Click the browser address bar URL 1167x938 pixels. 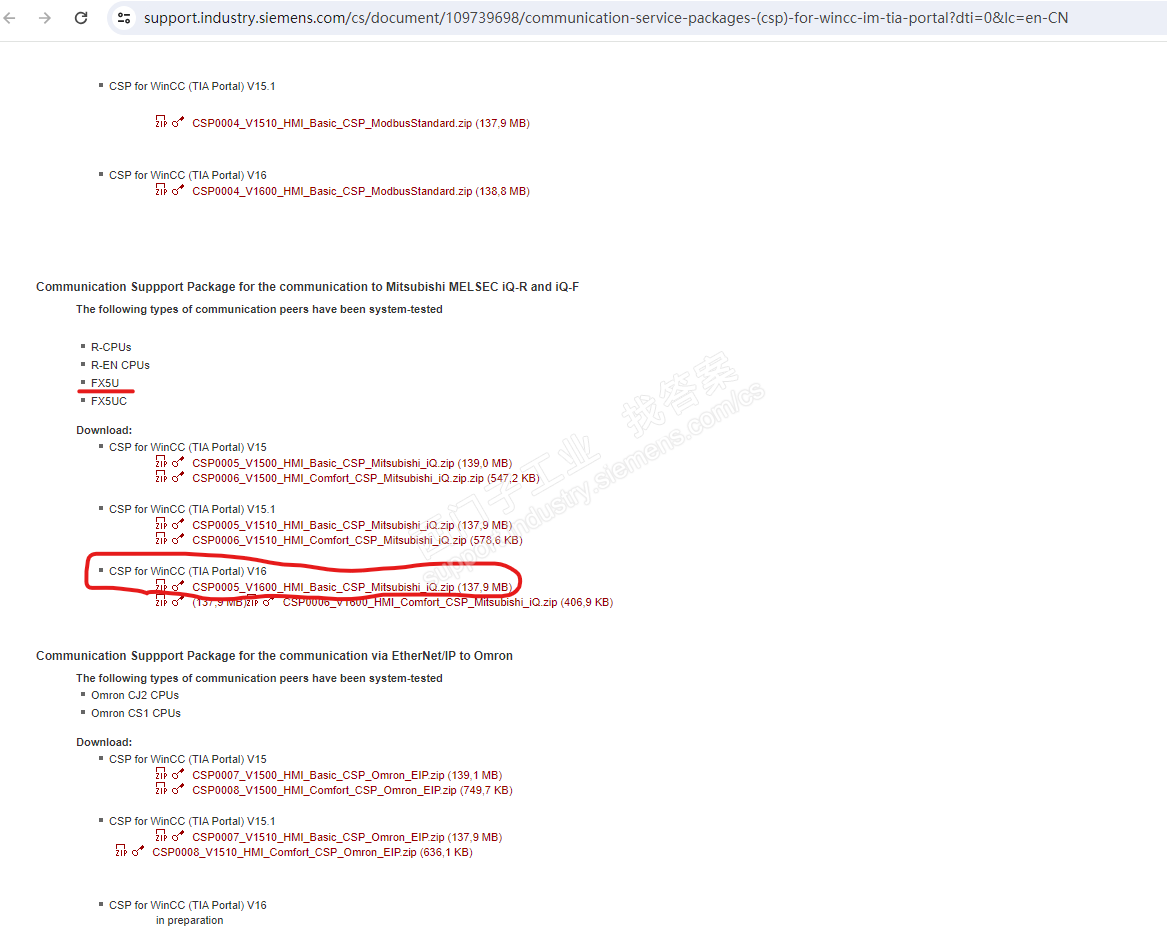[x=606, y=18]
